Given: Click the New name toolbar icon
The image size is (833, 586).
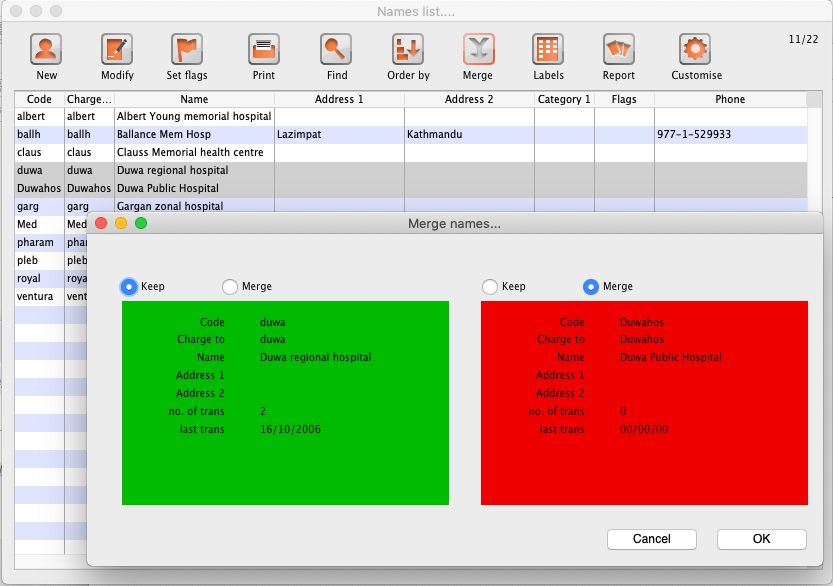Looking at the screenshot, I should coord(46,50).
